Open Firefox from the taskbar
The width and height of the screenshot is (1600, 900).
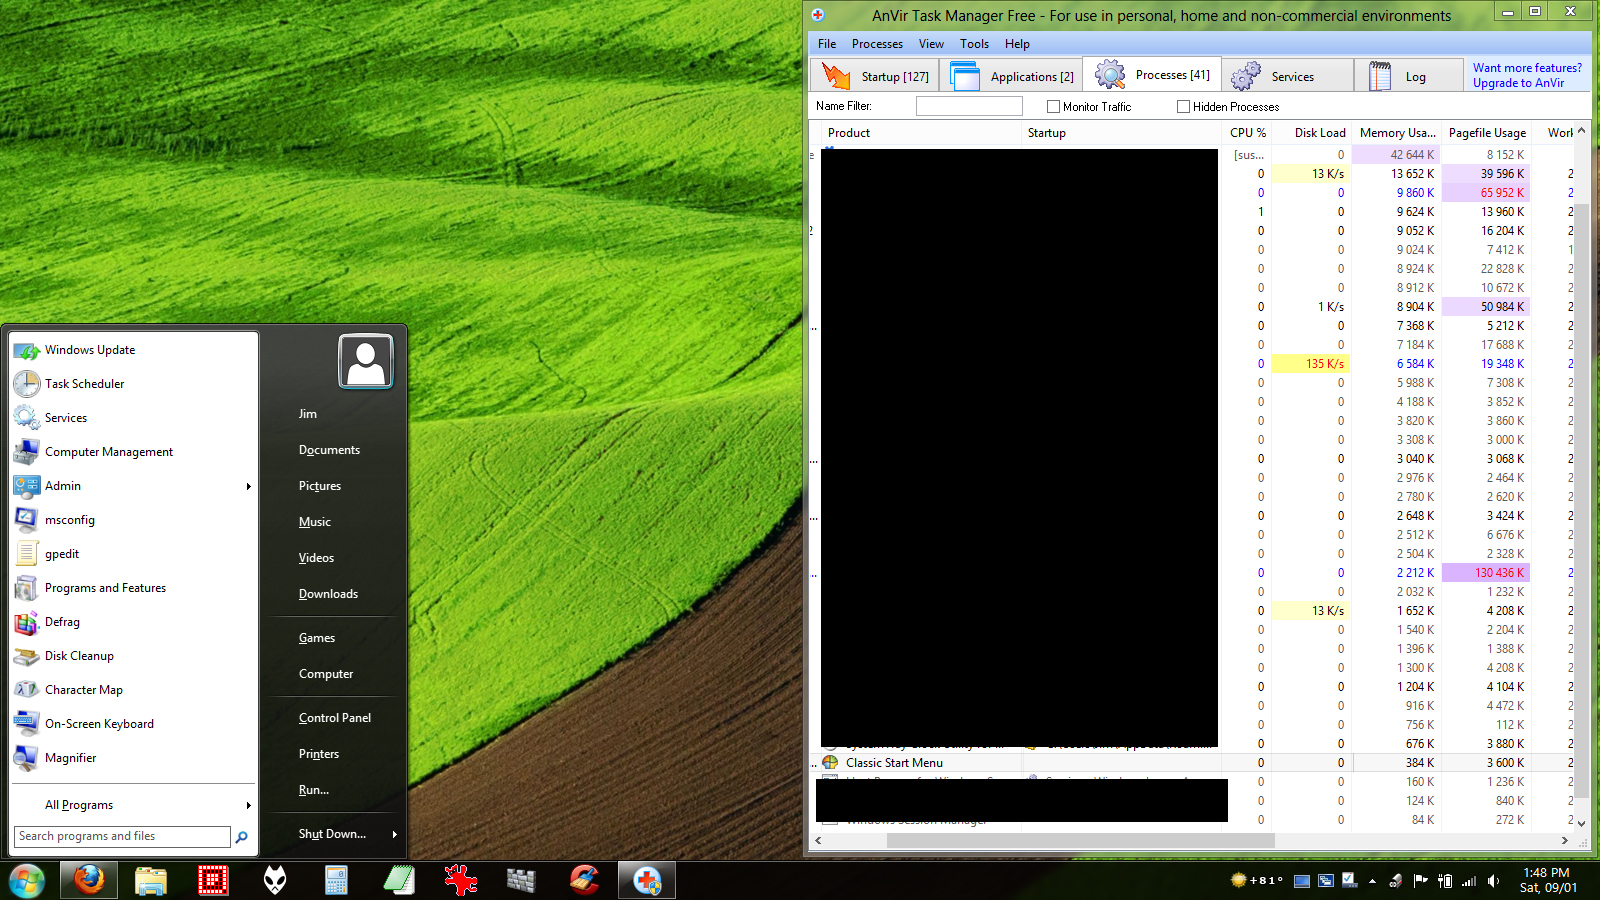[x=88, y=880]
